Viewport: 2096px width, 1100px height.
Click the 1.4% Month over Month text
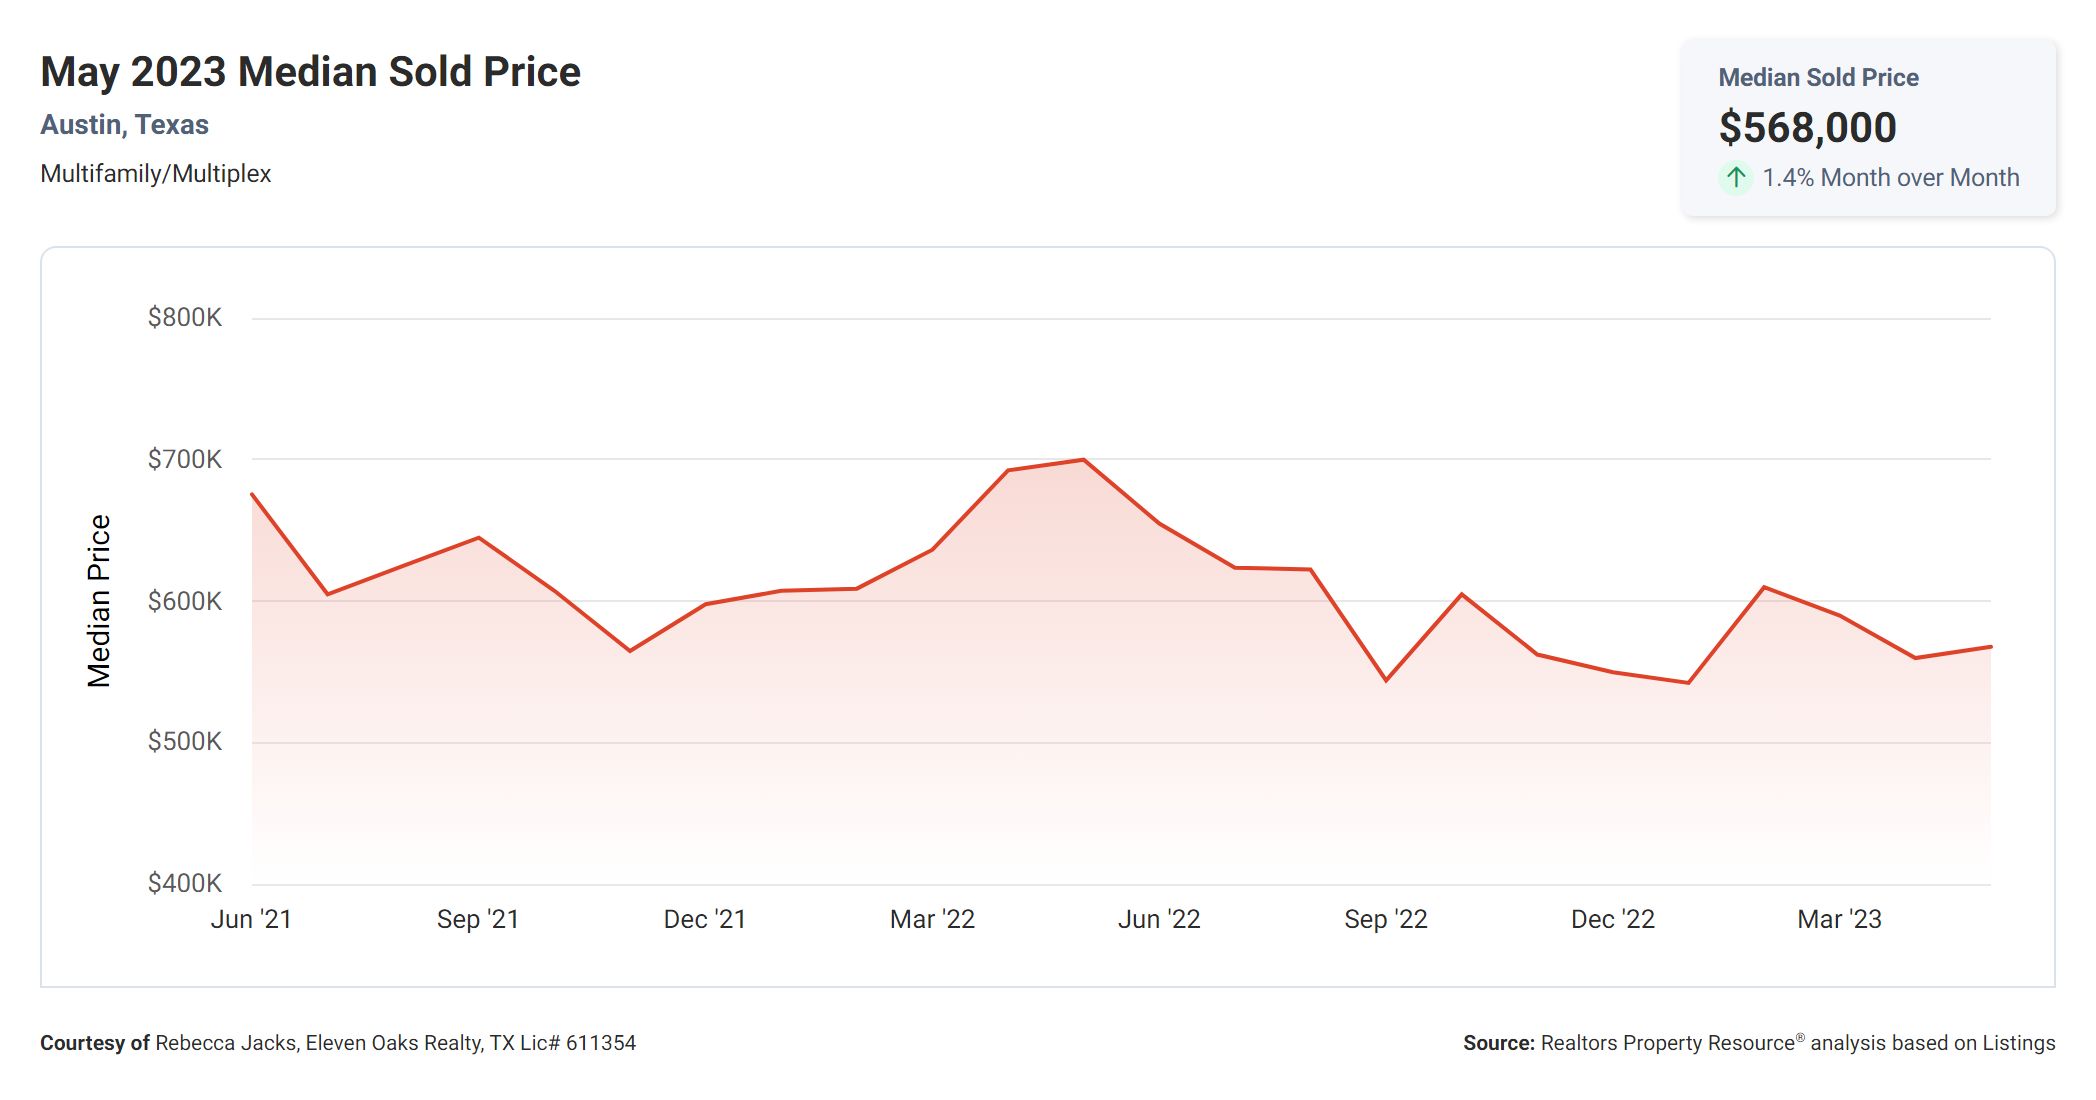pyautogui.click(x=1890, y=178)
